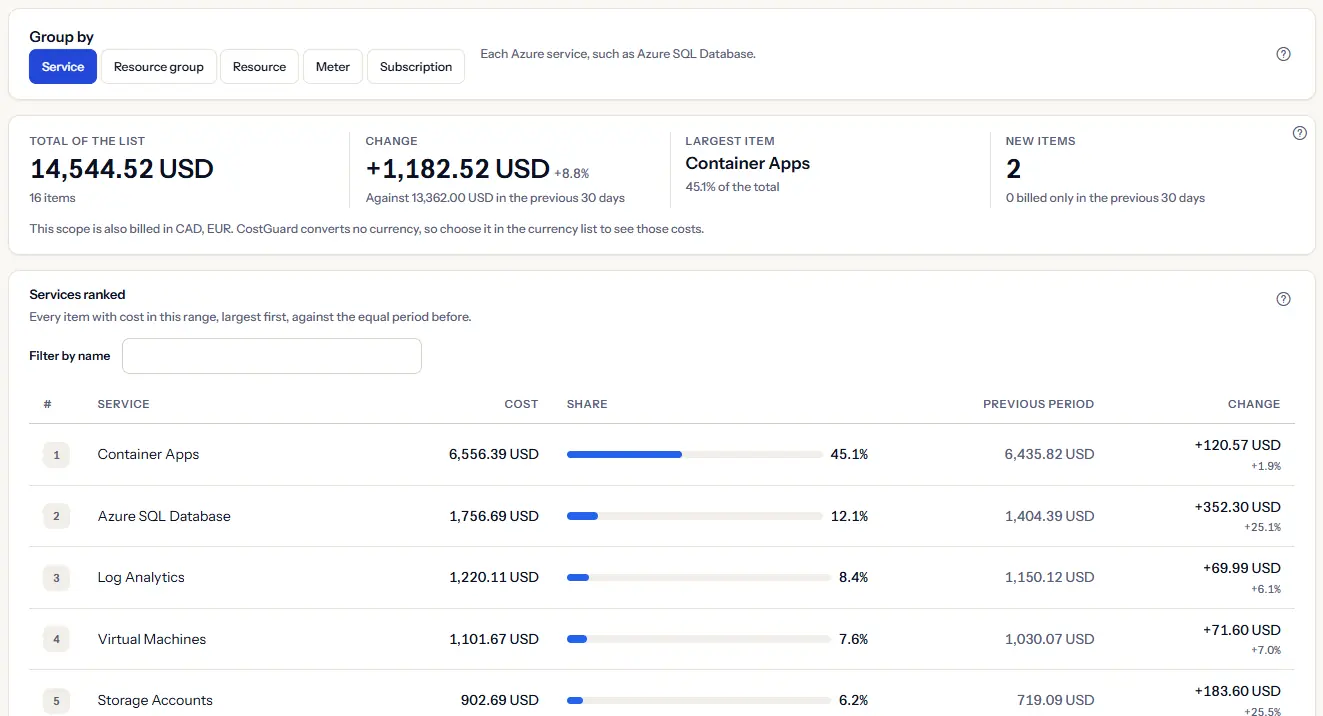Group costs by Subscription
1323x716 pixels.
pyautogui.click(x=416, y=67)
